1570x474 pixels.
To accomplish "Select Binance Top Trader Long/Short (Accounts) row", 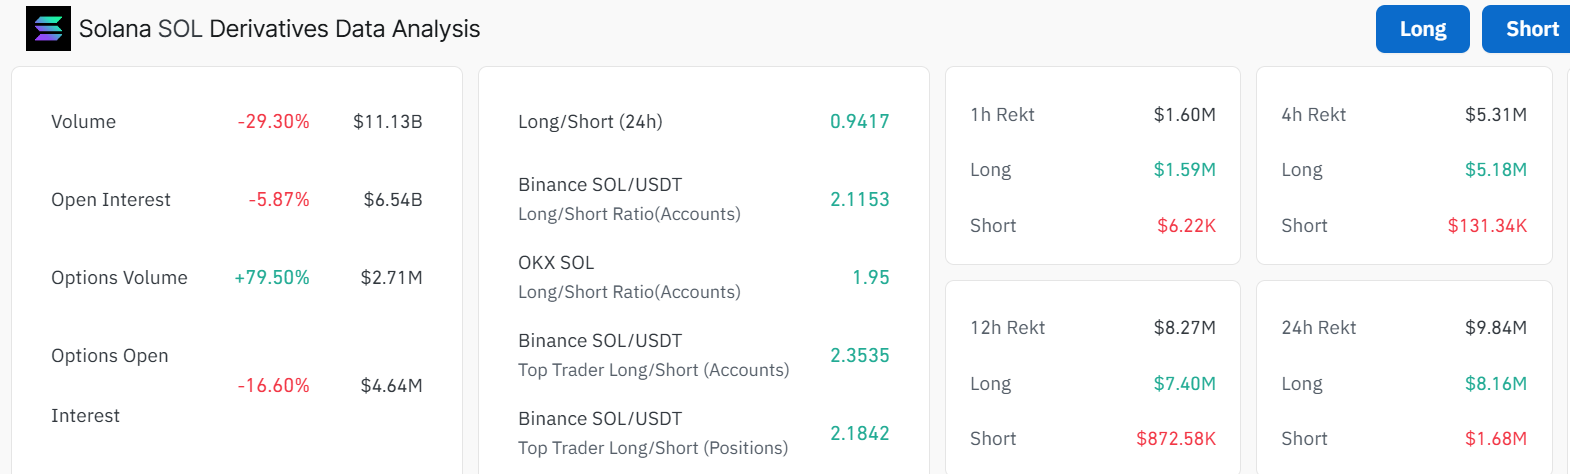I will click(x=703, y=355).
